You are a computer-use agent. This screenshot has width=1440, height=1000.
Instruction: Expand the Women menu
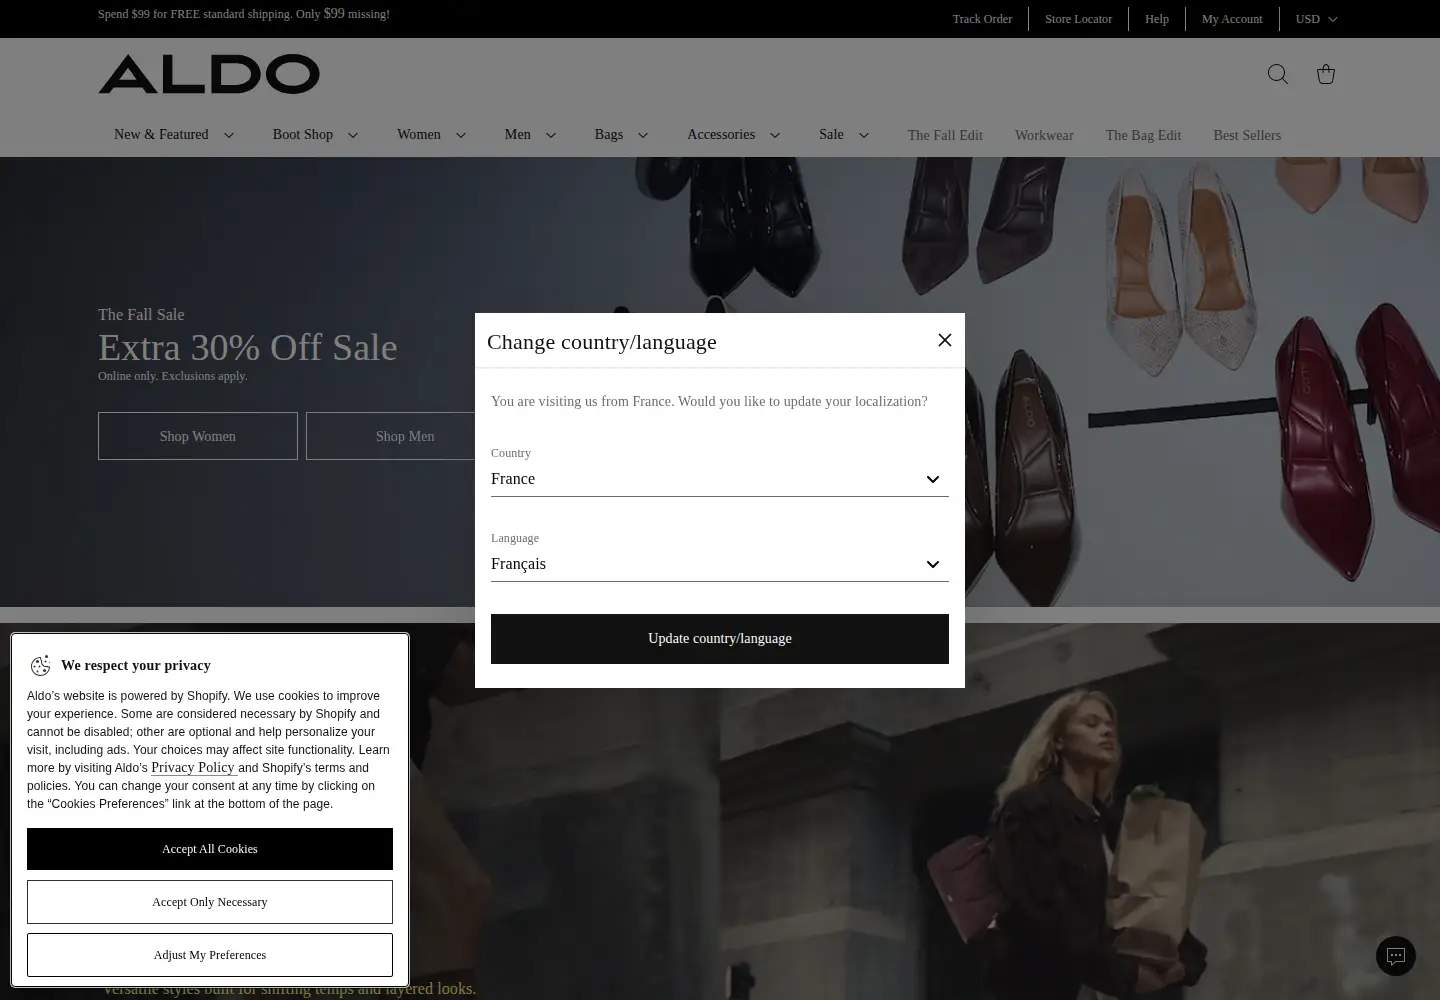pos(432,135)
